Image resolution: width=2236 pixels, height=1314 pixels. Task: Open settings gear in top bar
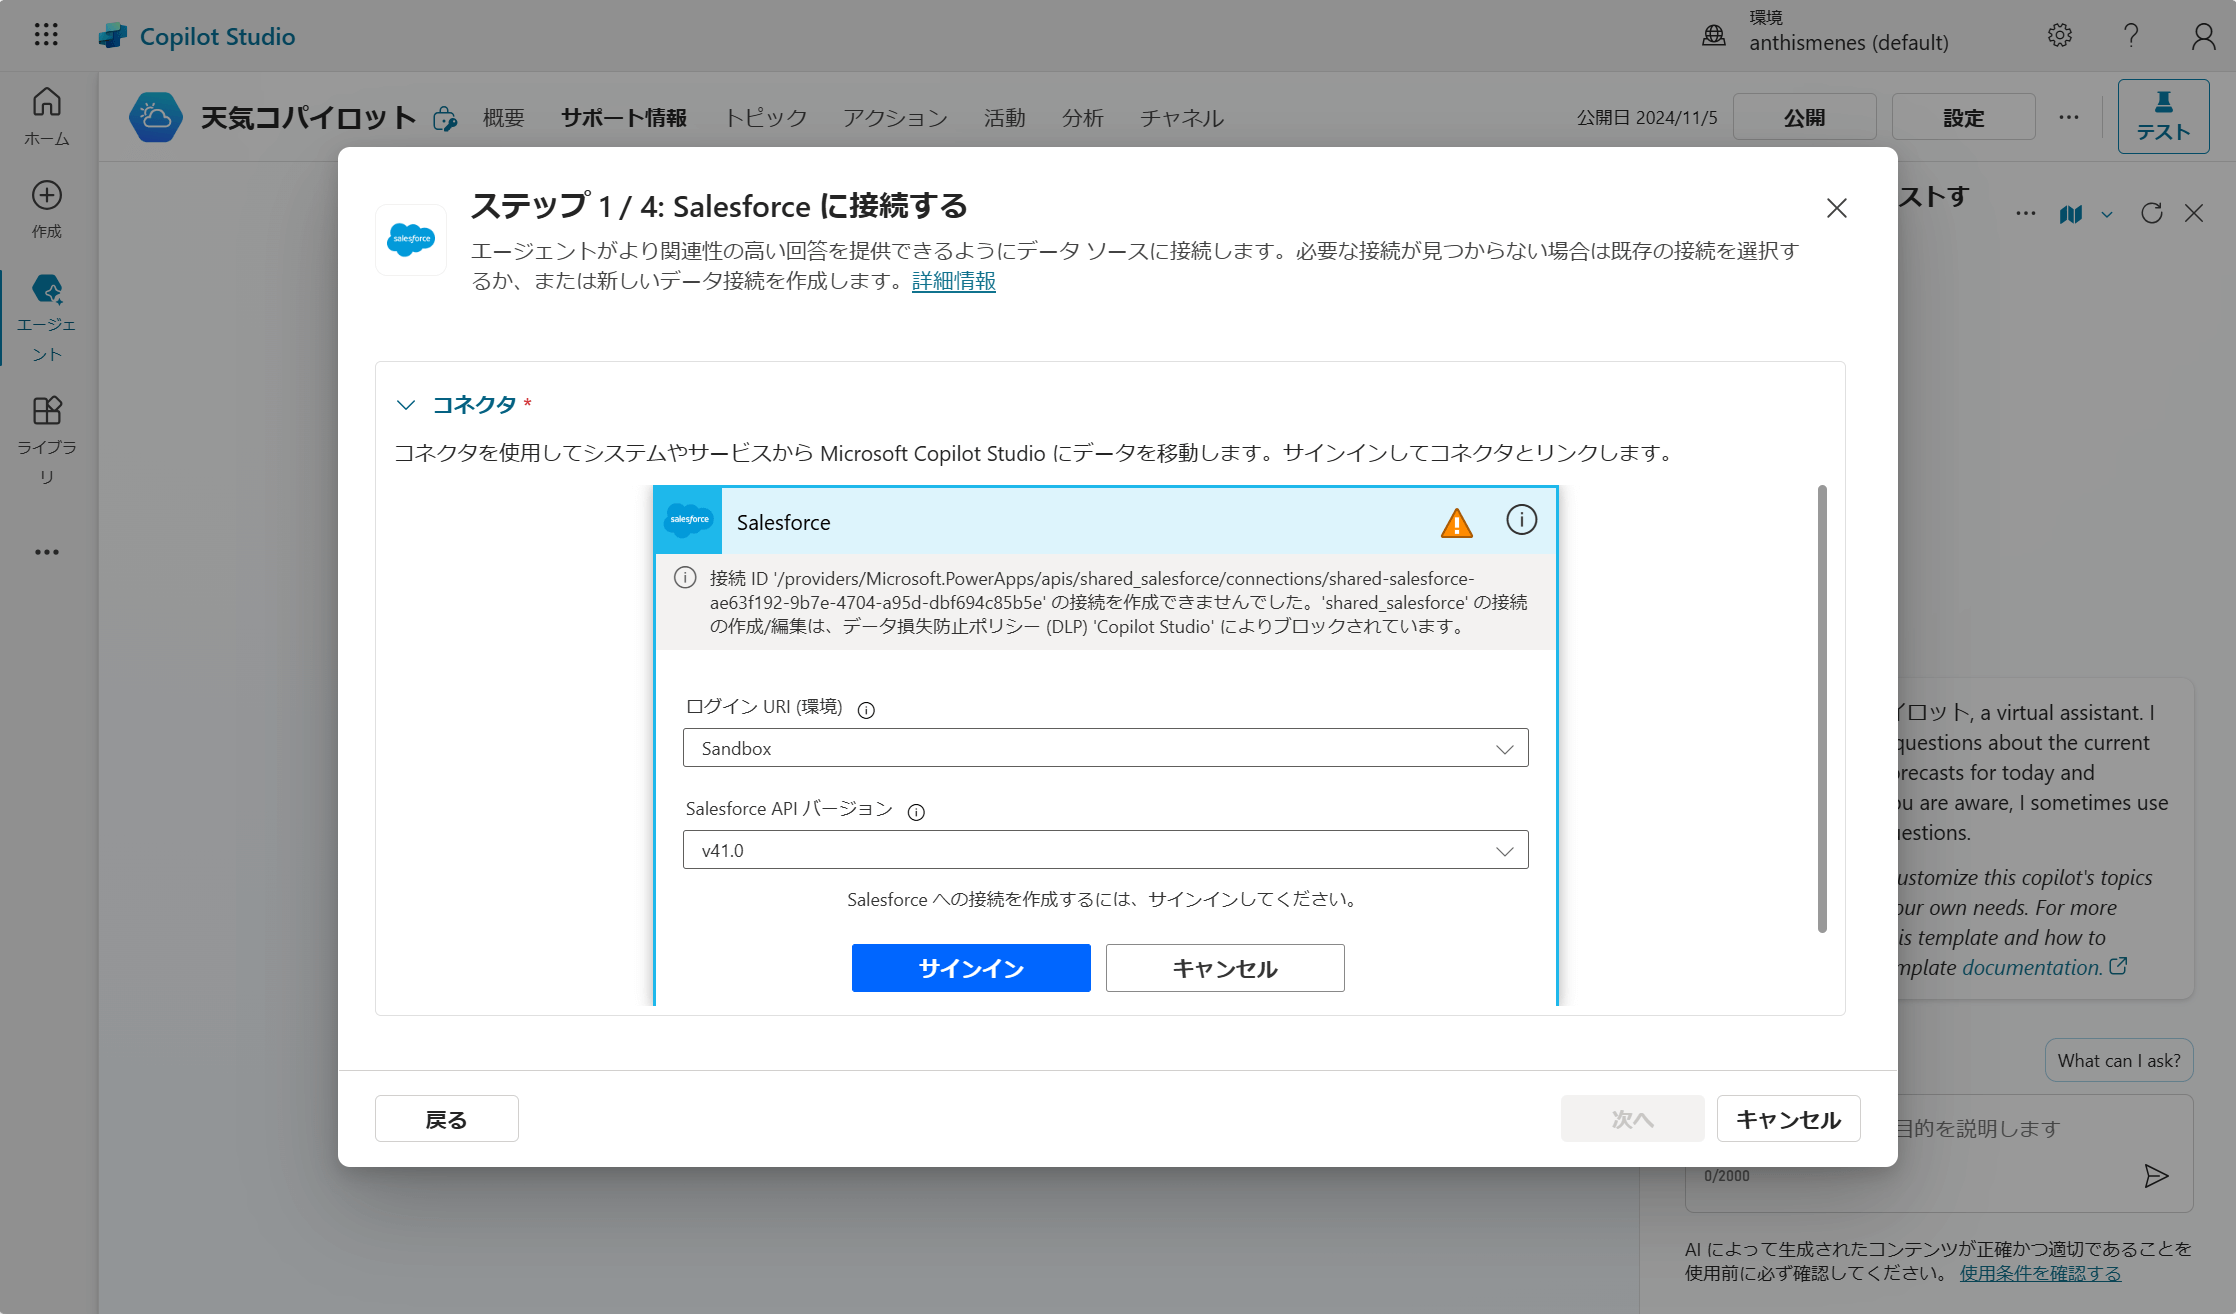(x=2060, y=36)
